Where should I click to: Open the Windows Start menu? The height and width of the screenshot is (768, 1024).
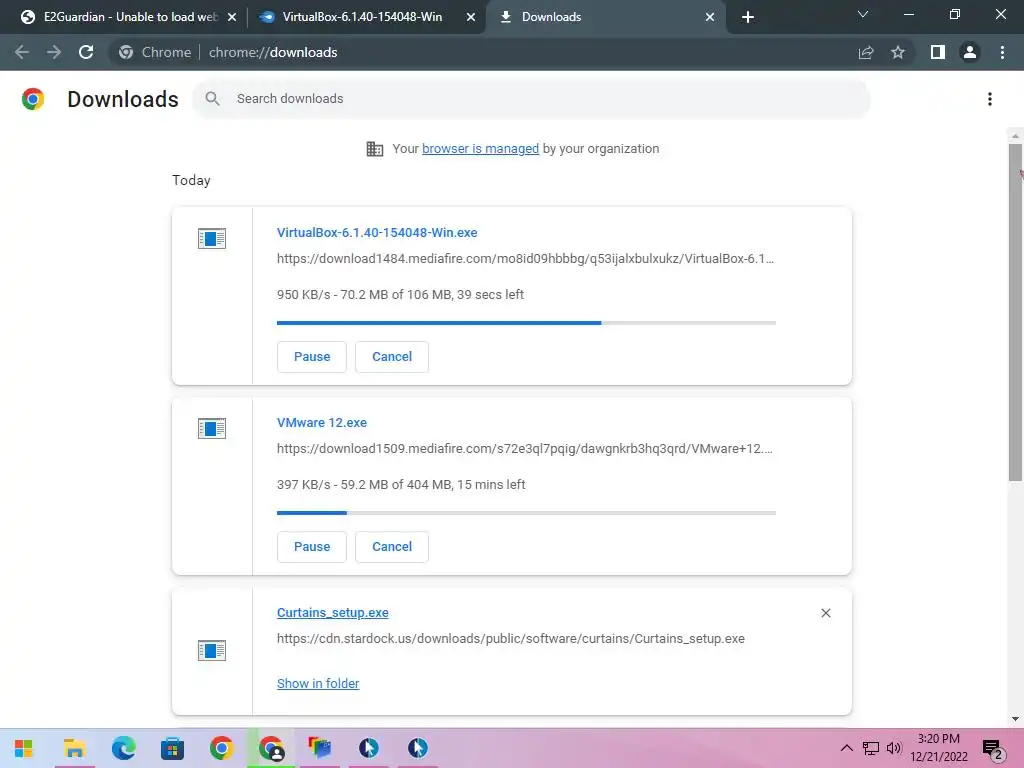coord(24,748)
